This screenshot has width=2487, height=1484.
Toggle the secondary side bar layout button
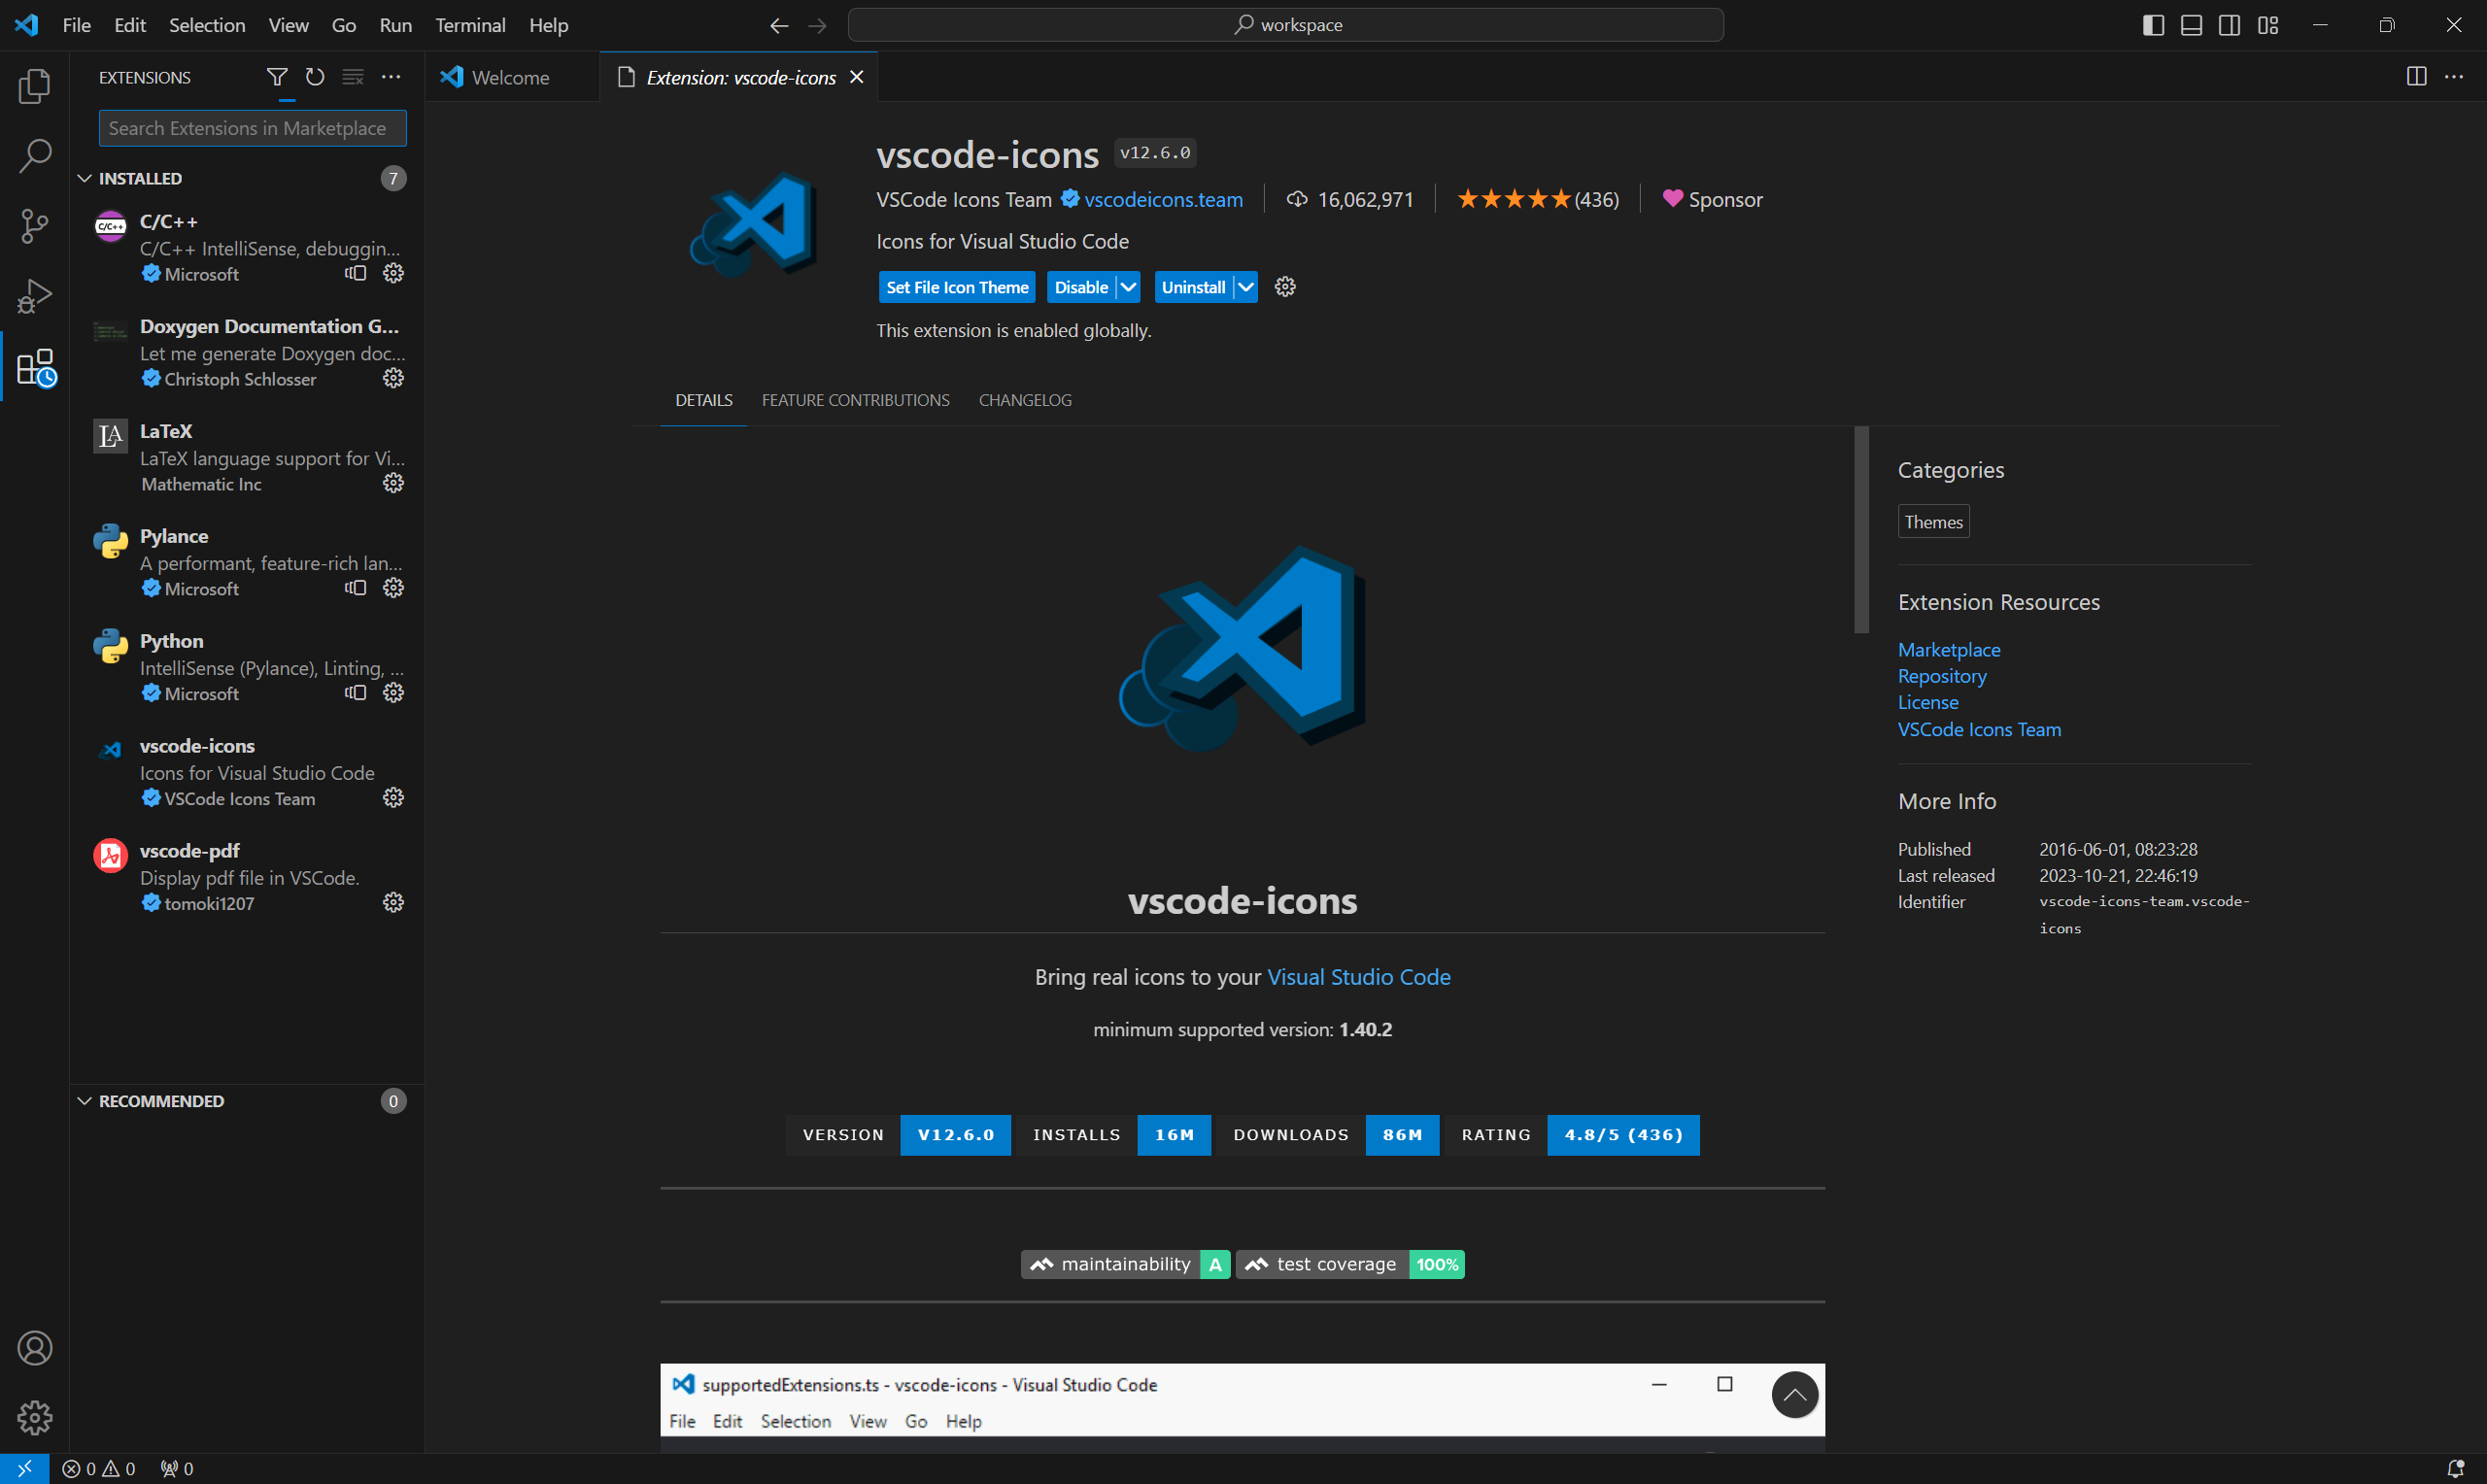tap(2229, 25)
